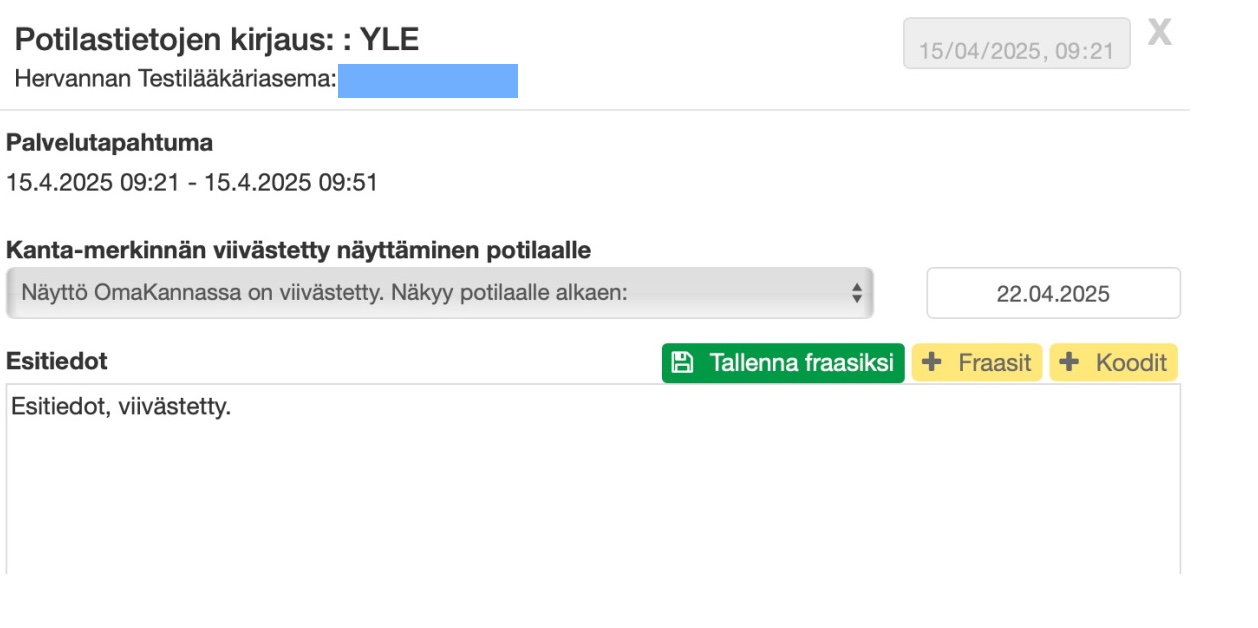Image resolution: width=1258 pixels, height=628 pixels.
Task: Open the Koodit code list
Action: (1114, 362)
